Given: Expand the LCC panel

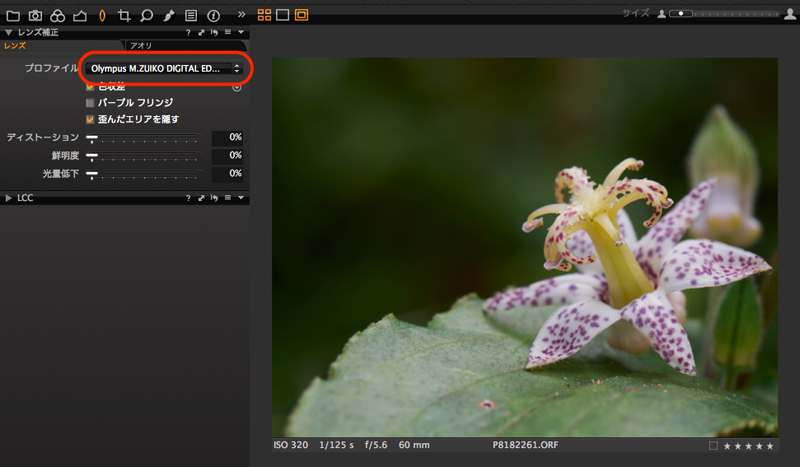Looking at the screenshot, I should [9, 198].
